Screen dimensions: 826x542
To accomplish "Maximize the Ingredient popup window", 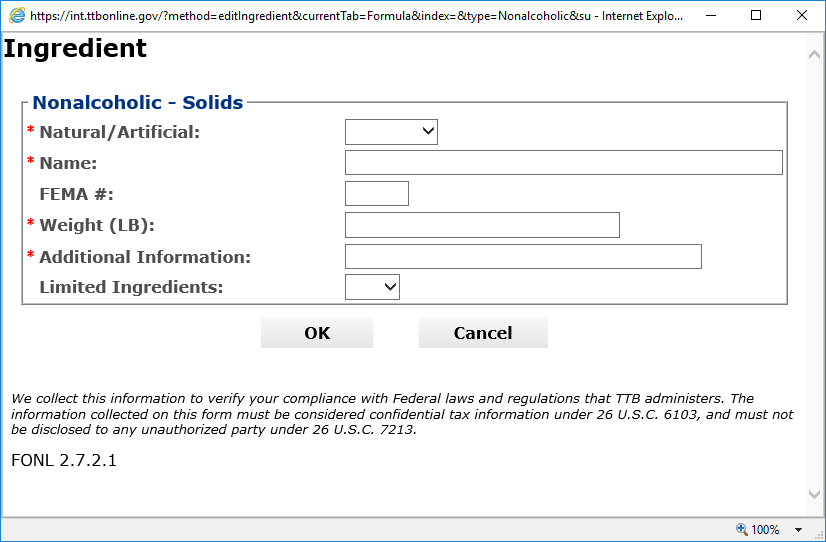I will coord(755,15).
